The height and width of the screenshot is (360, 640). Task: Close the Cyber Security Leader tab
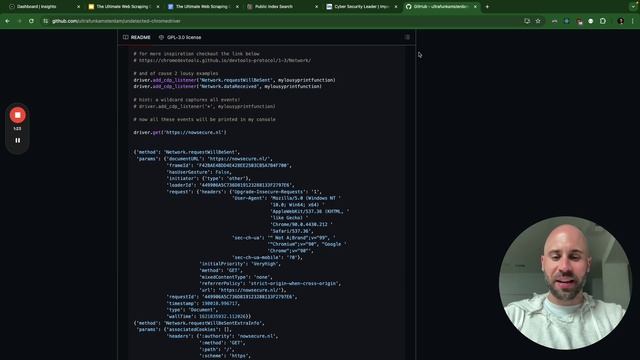pyautogui.click(x=396, y=7)
